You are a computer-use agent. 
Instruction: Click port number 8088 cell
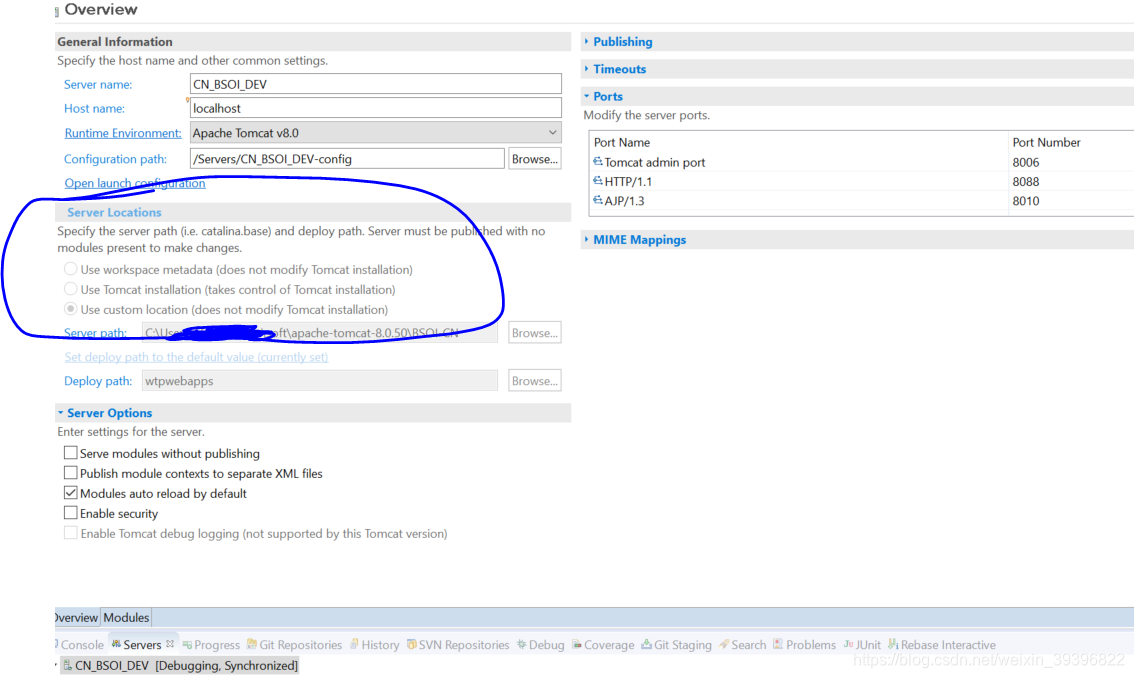[1026, 182]
